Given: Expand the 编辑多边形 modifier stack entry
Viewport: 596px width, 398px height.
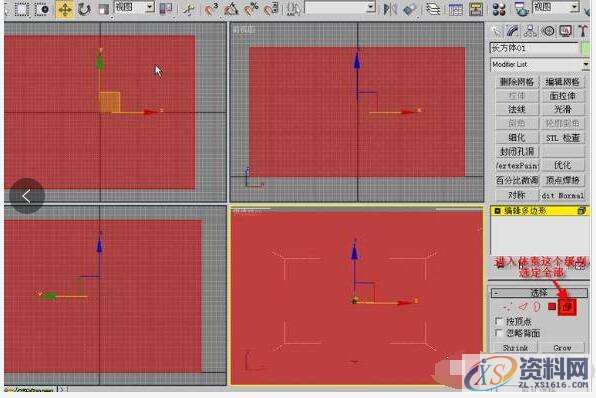Looking at the screenshot, I should pyautogui.click(x=497, y=211).
